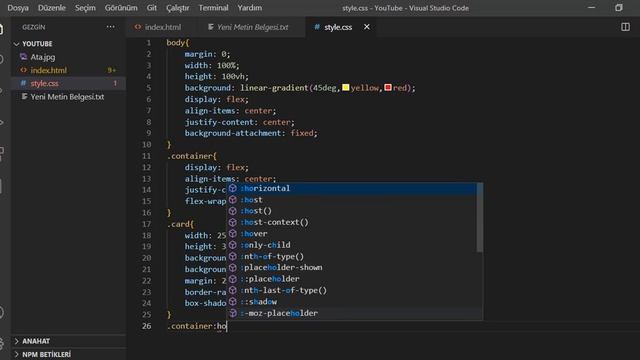
Task: Choose :host suggestion without parentheses
Action: pyautogui.click(x=352, y=200)
